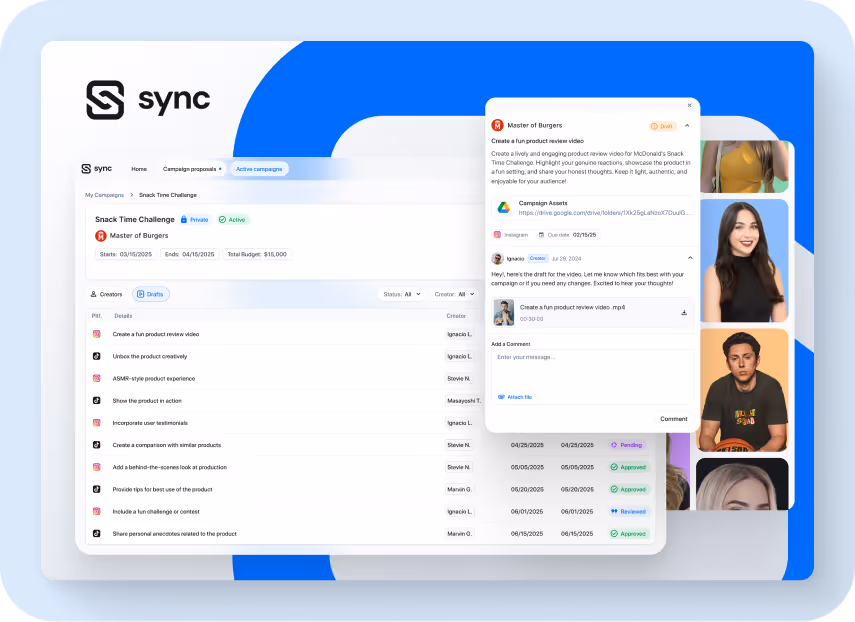Image resolution: width=855 pixels, height=622 pixels.
Task: Click the large sync logo at top left
Action: pos(148,100)
